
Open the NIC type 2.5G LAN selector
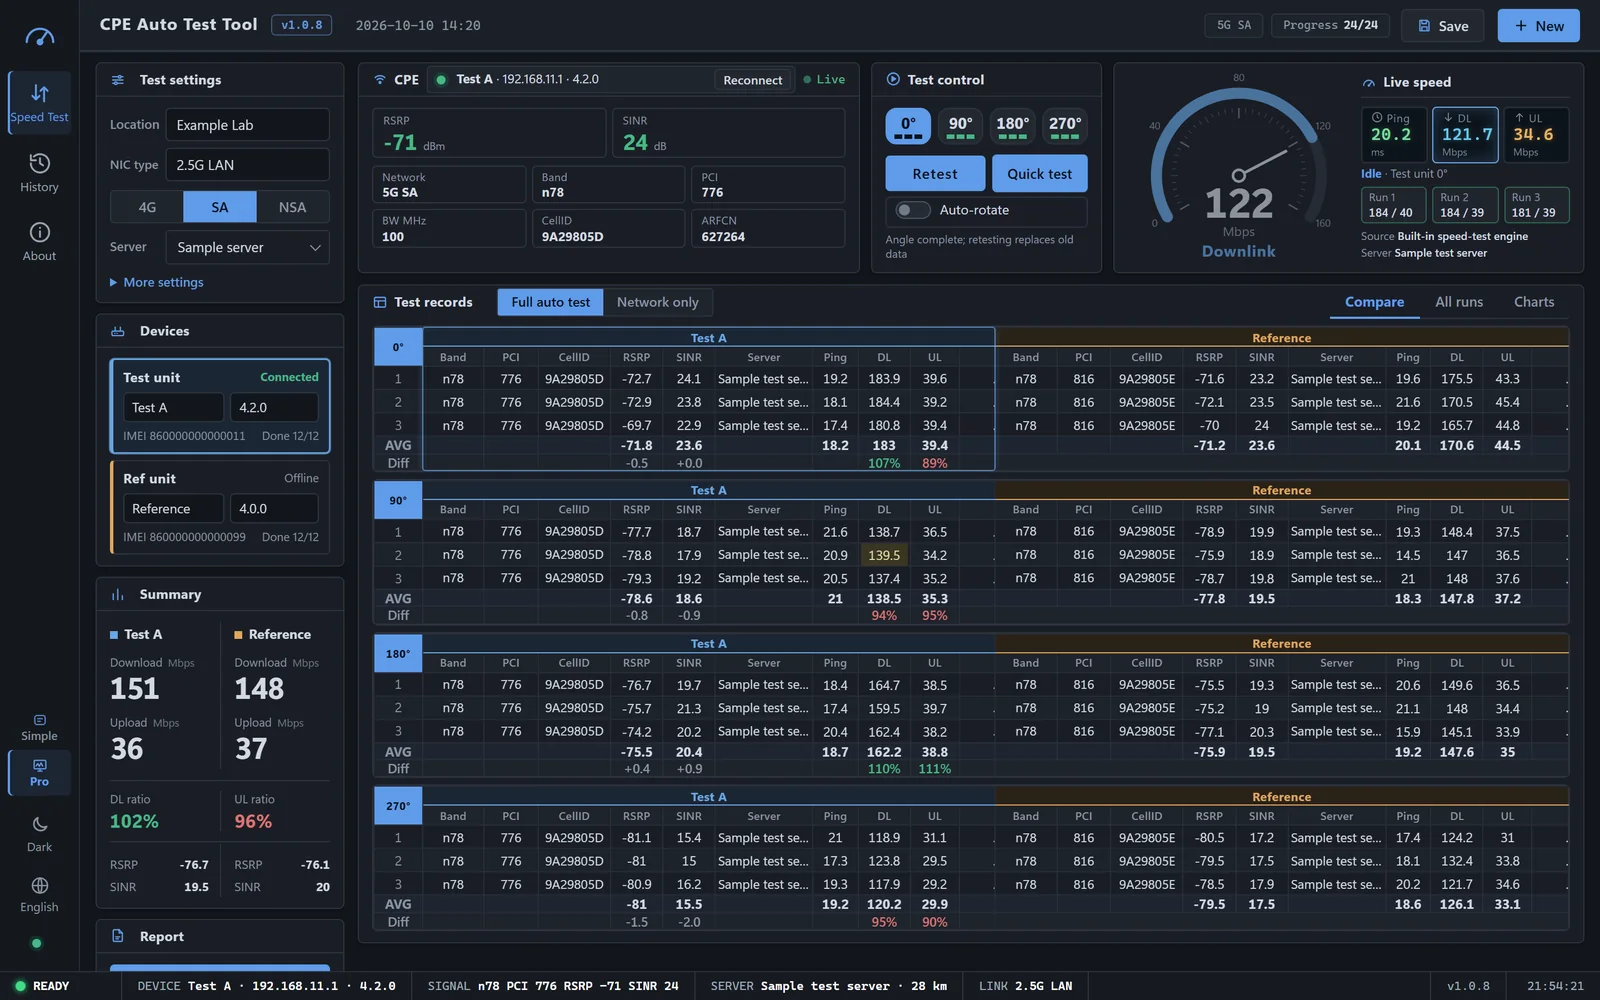(248, 165)
